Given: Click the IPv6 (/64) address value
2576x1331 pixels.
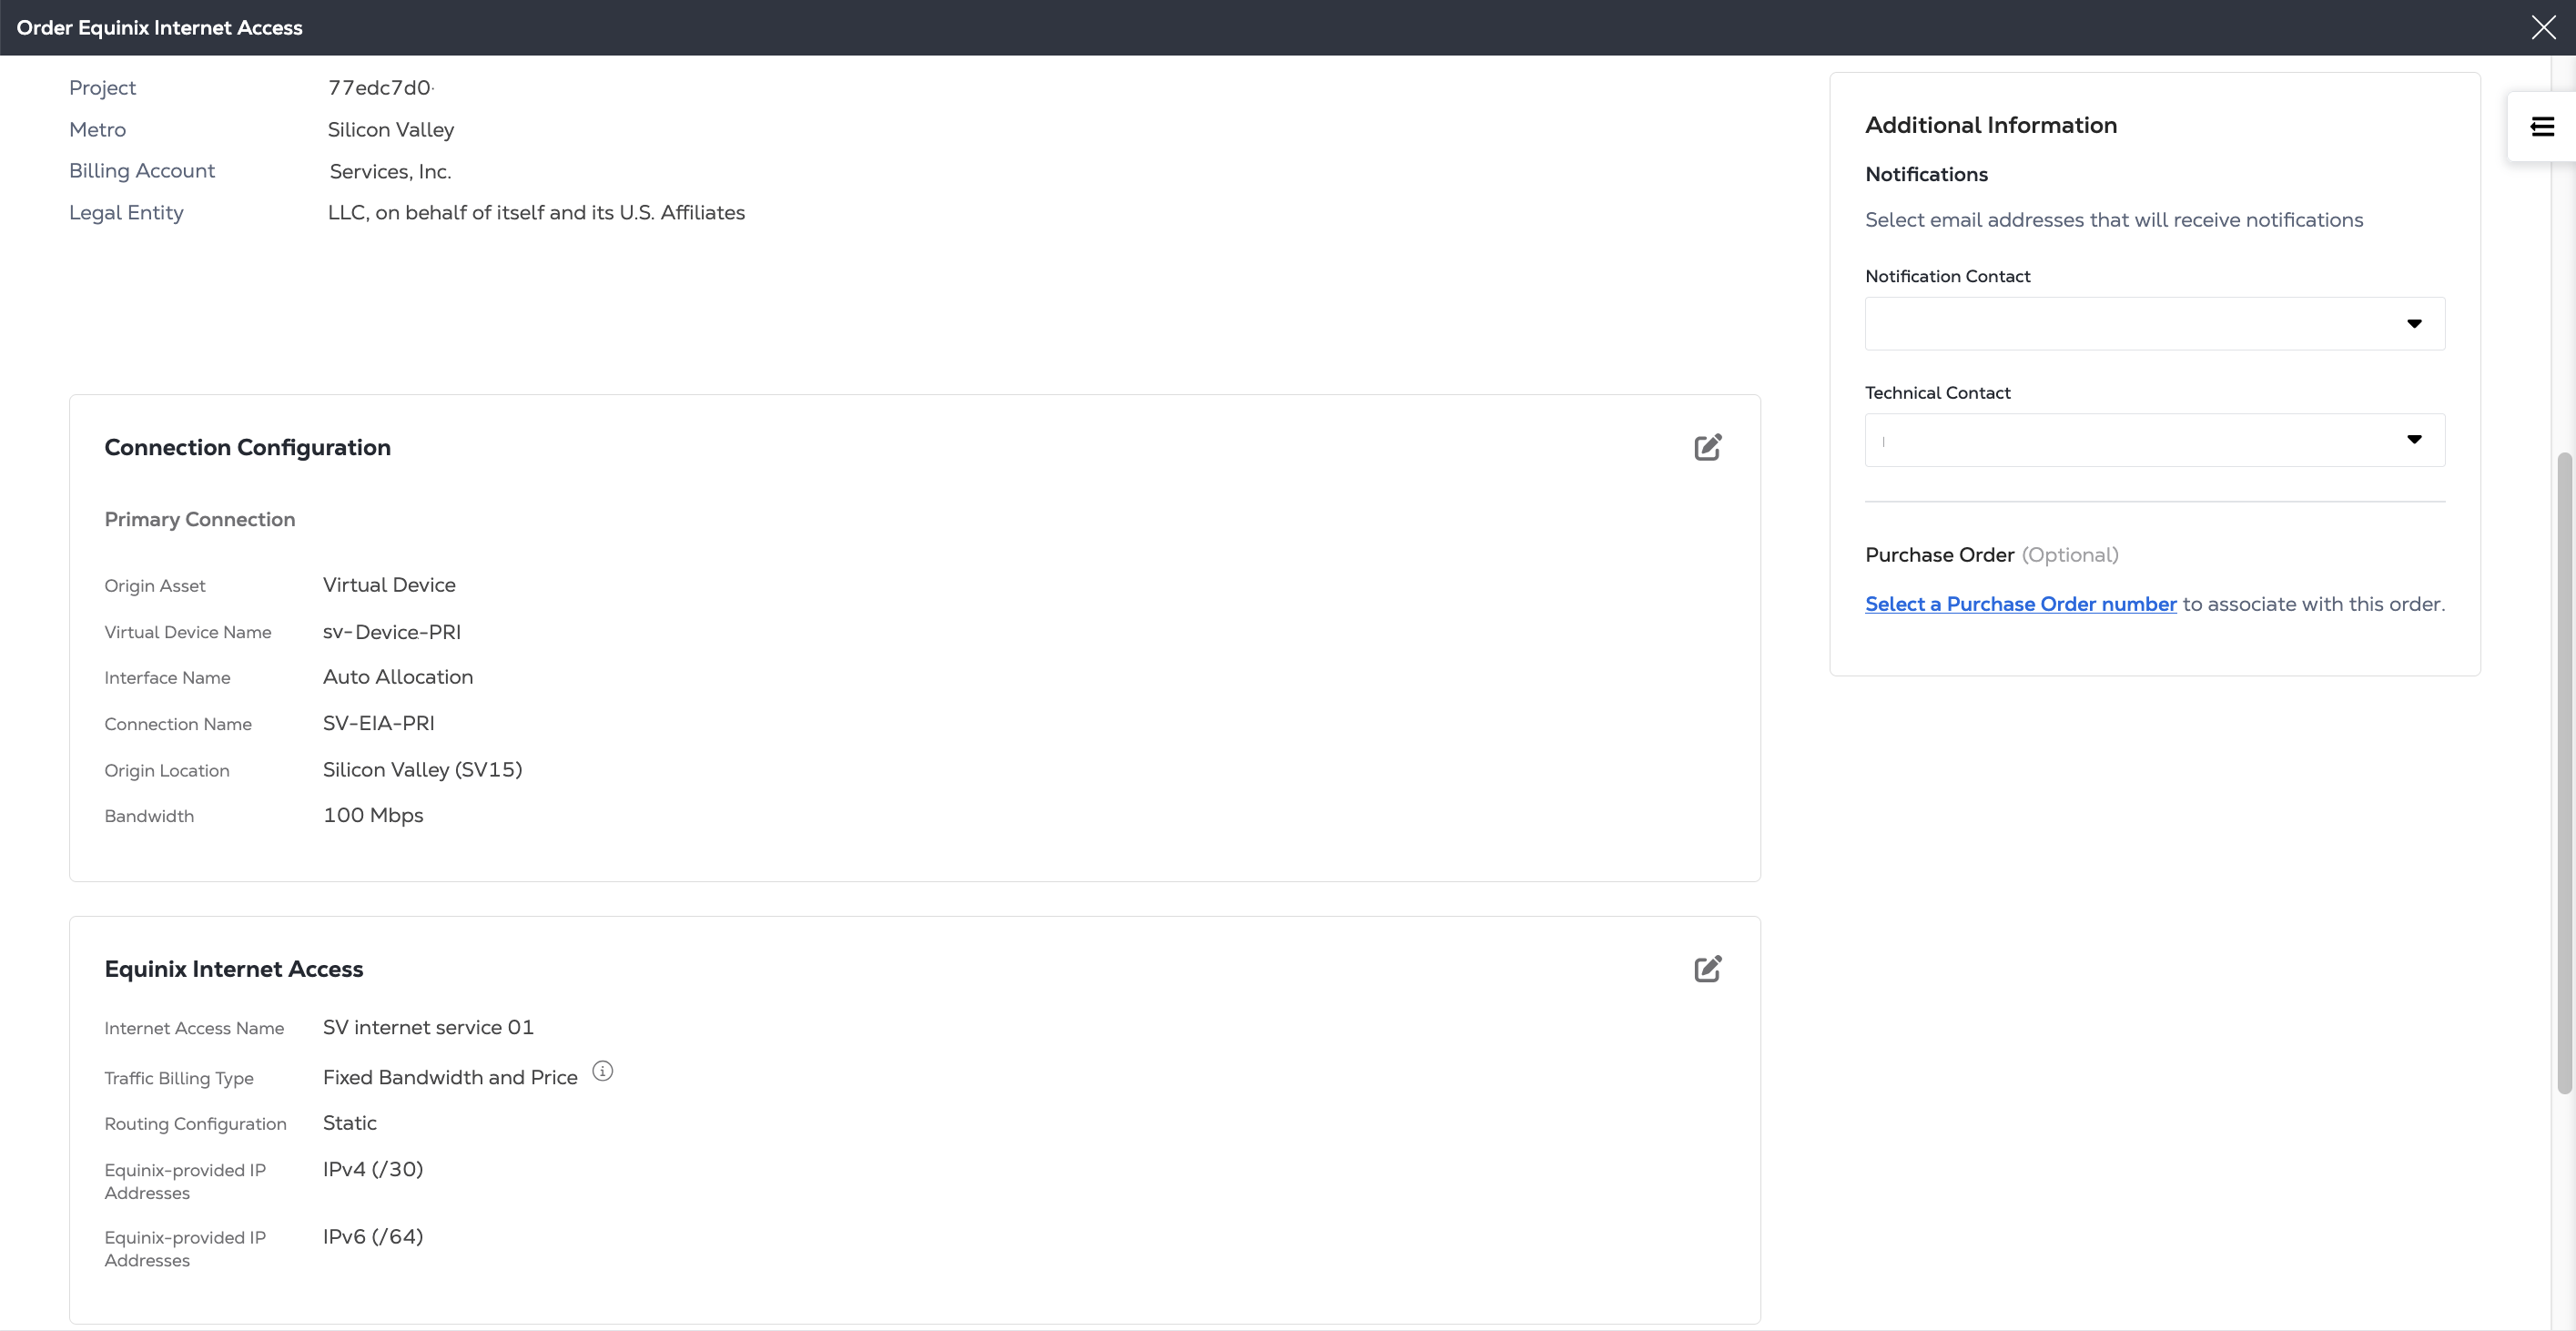Looking at the screenshot, I should 373,1236.
